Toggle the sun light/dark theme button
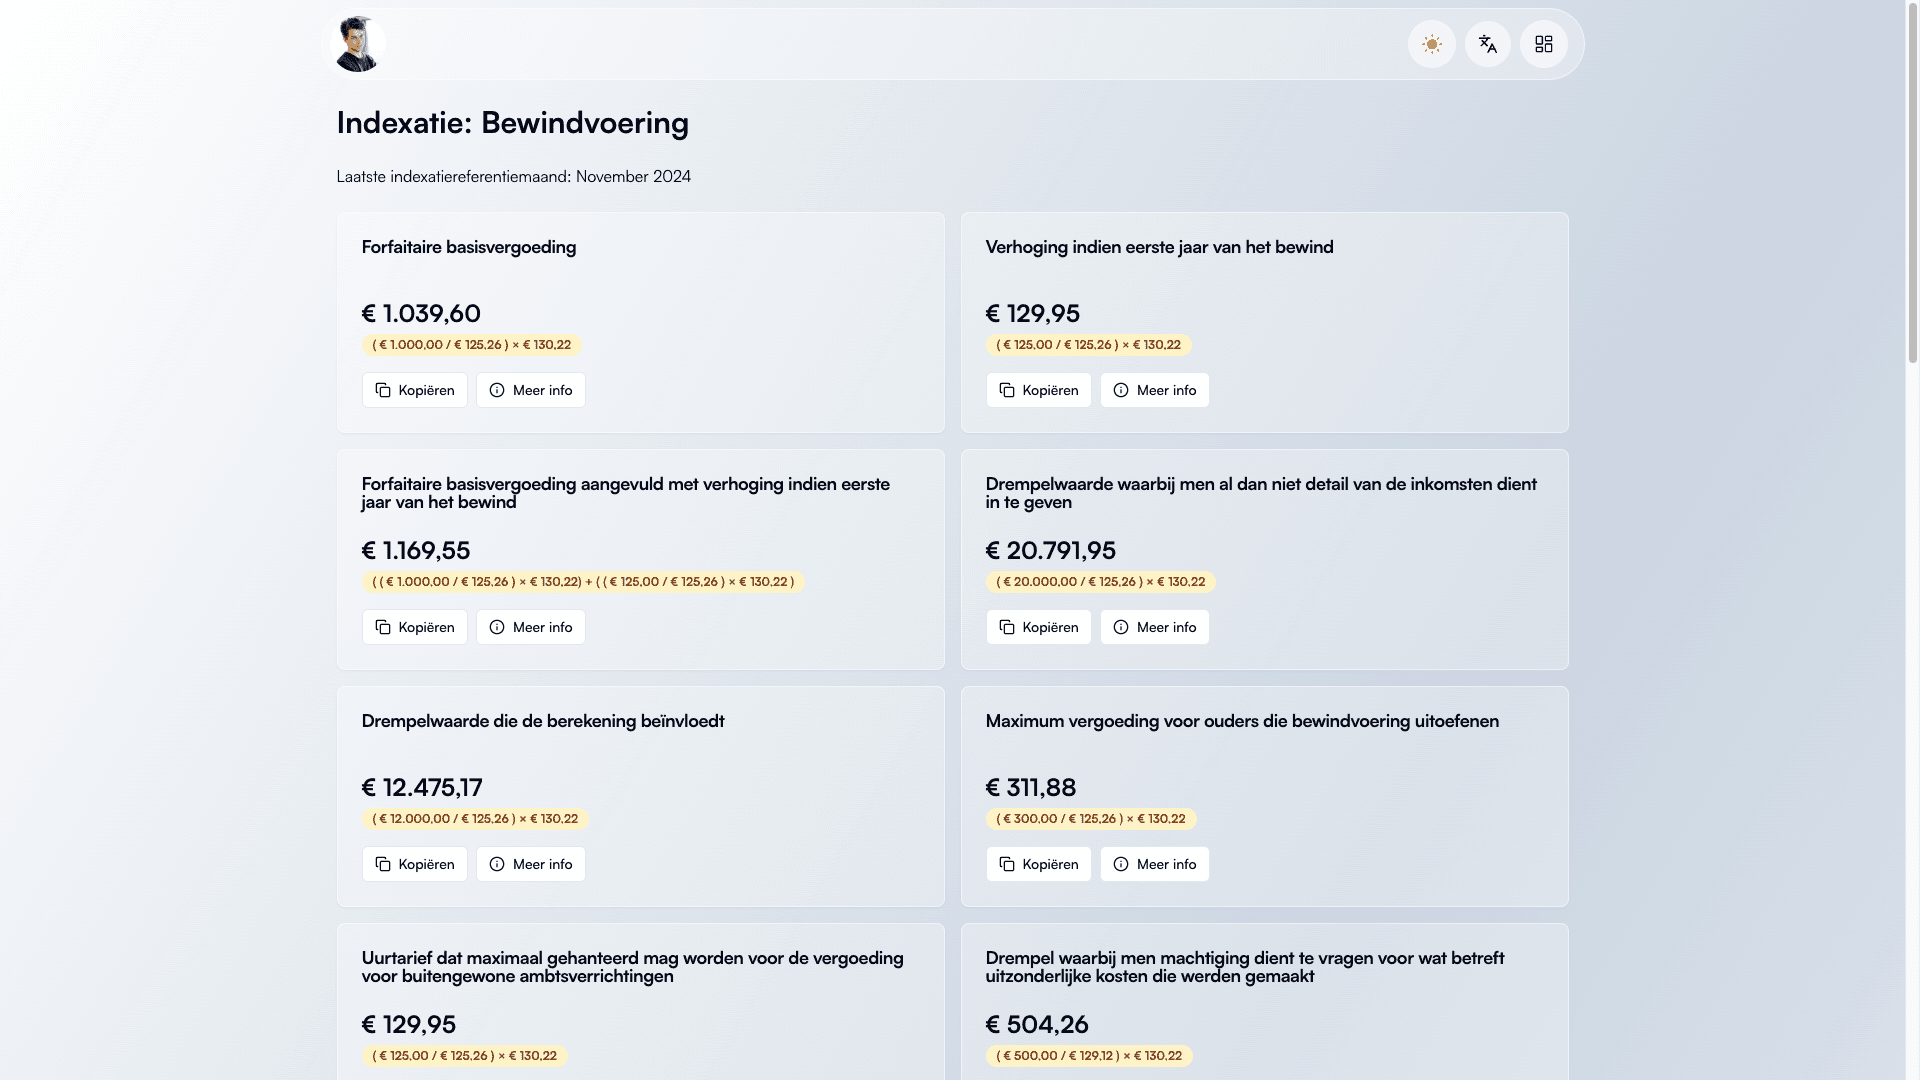The width and height of the screenshot is (1920, 1080). point(1431,44)
